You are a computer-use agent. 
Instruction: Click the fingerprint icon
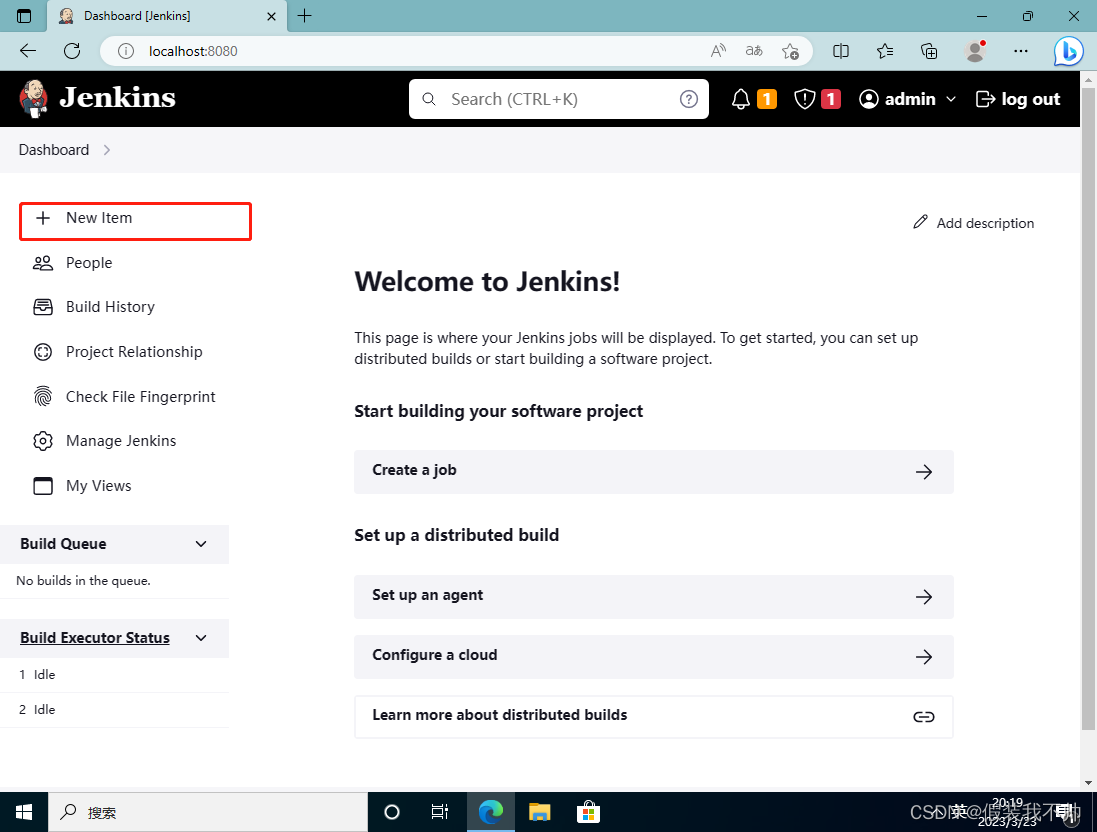point(43,396)
